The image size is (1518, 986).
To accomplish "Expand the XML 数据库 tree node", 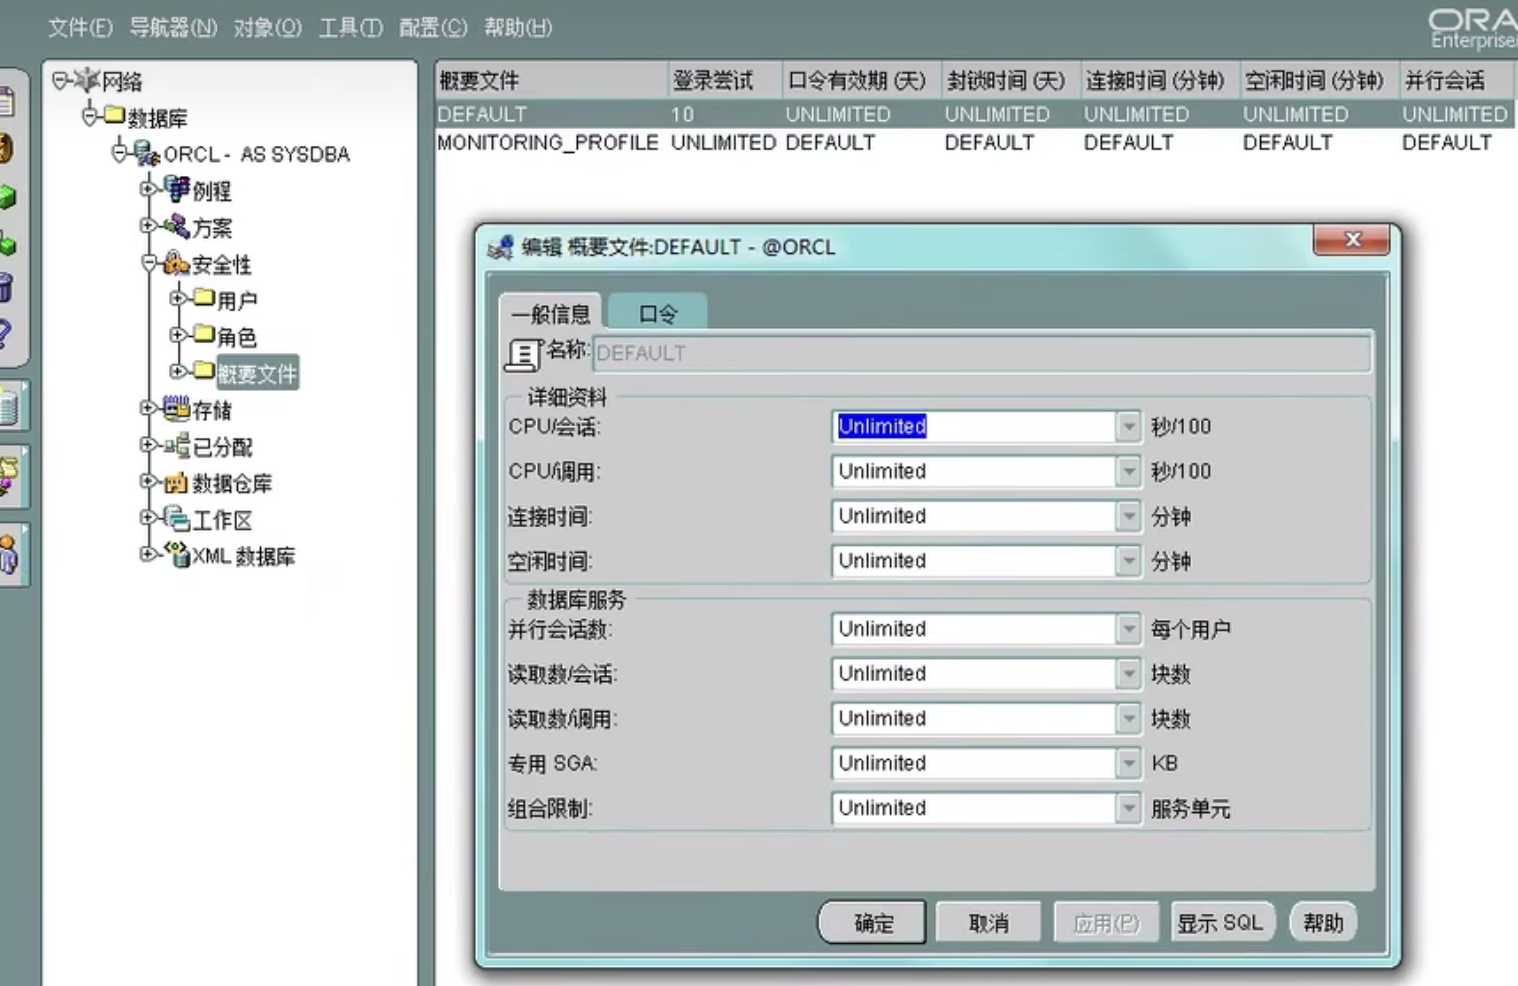I will [148, 553].
